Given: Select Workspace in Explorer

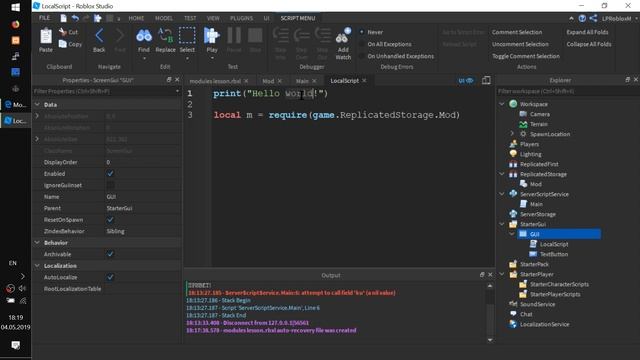Looking at the screenshot, I should tap(533, 104).
